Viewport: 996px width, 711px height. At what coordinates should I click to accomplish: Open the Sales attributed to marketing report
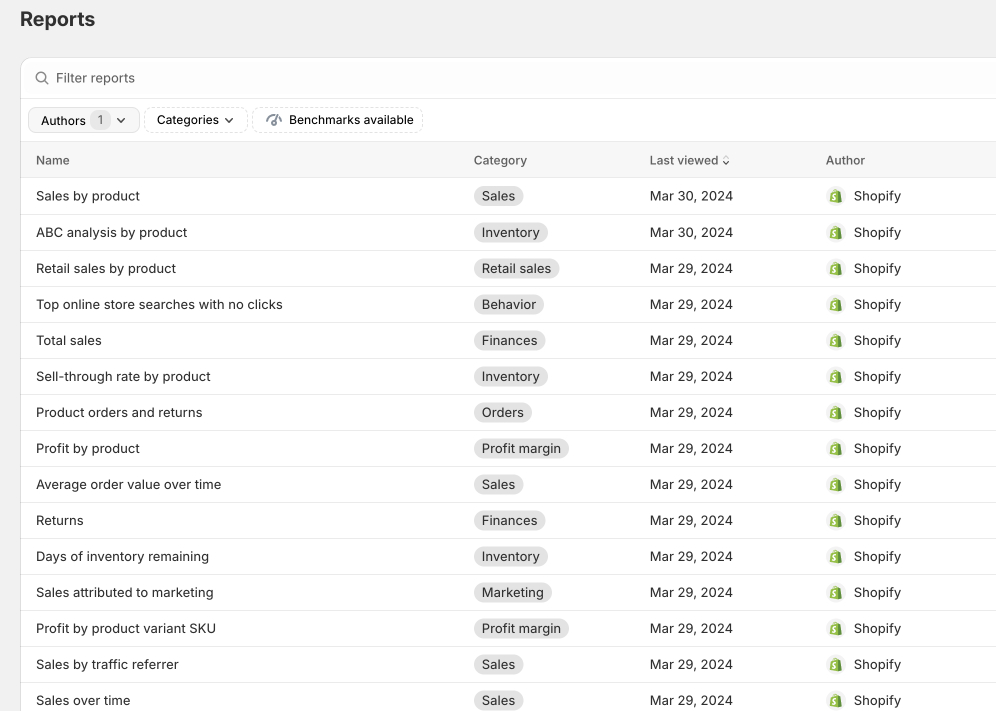pyautogui.click(x=124, y=593)
